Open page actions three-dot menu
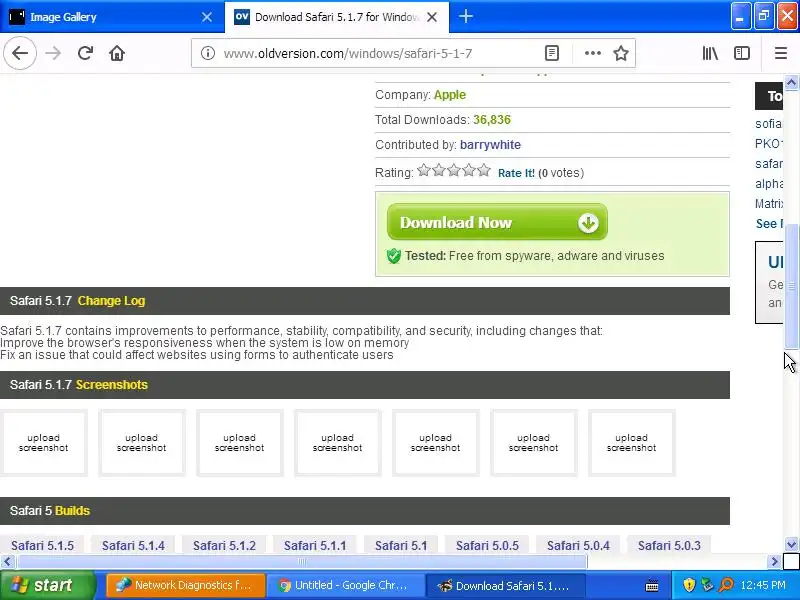 tap(592, 53)
